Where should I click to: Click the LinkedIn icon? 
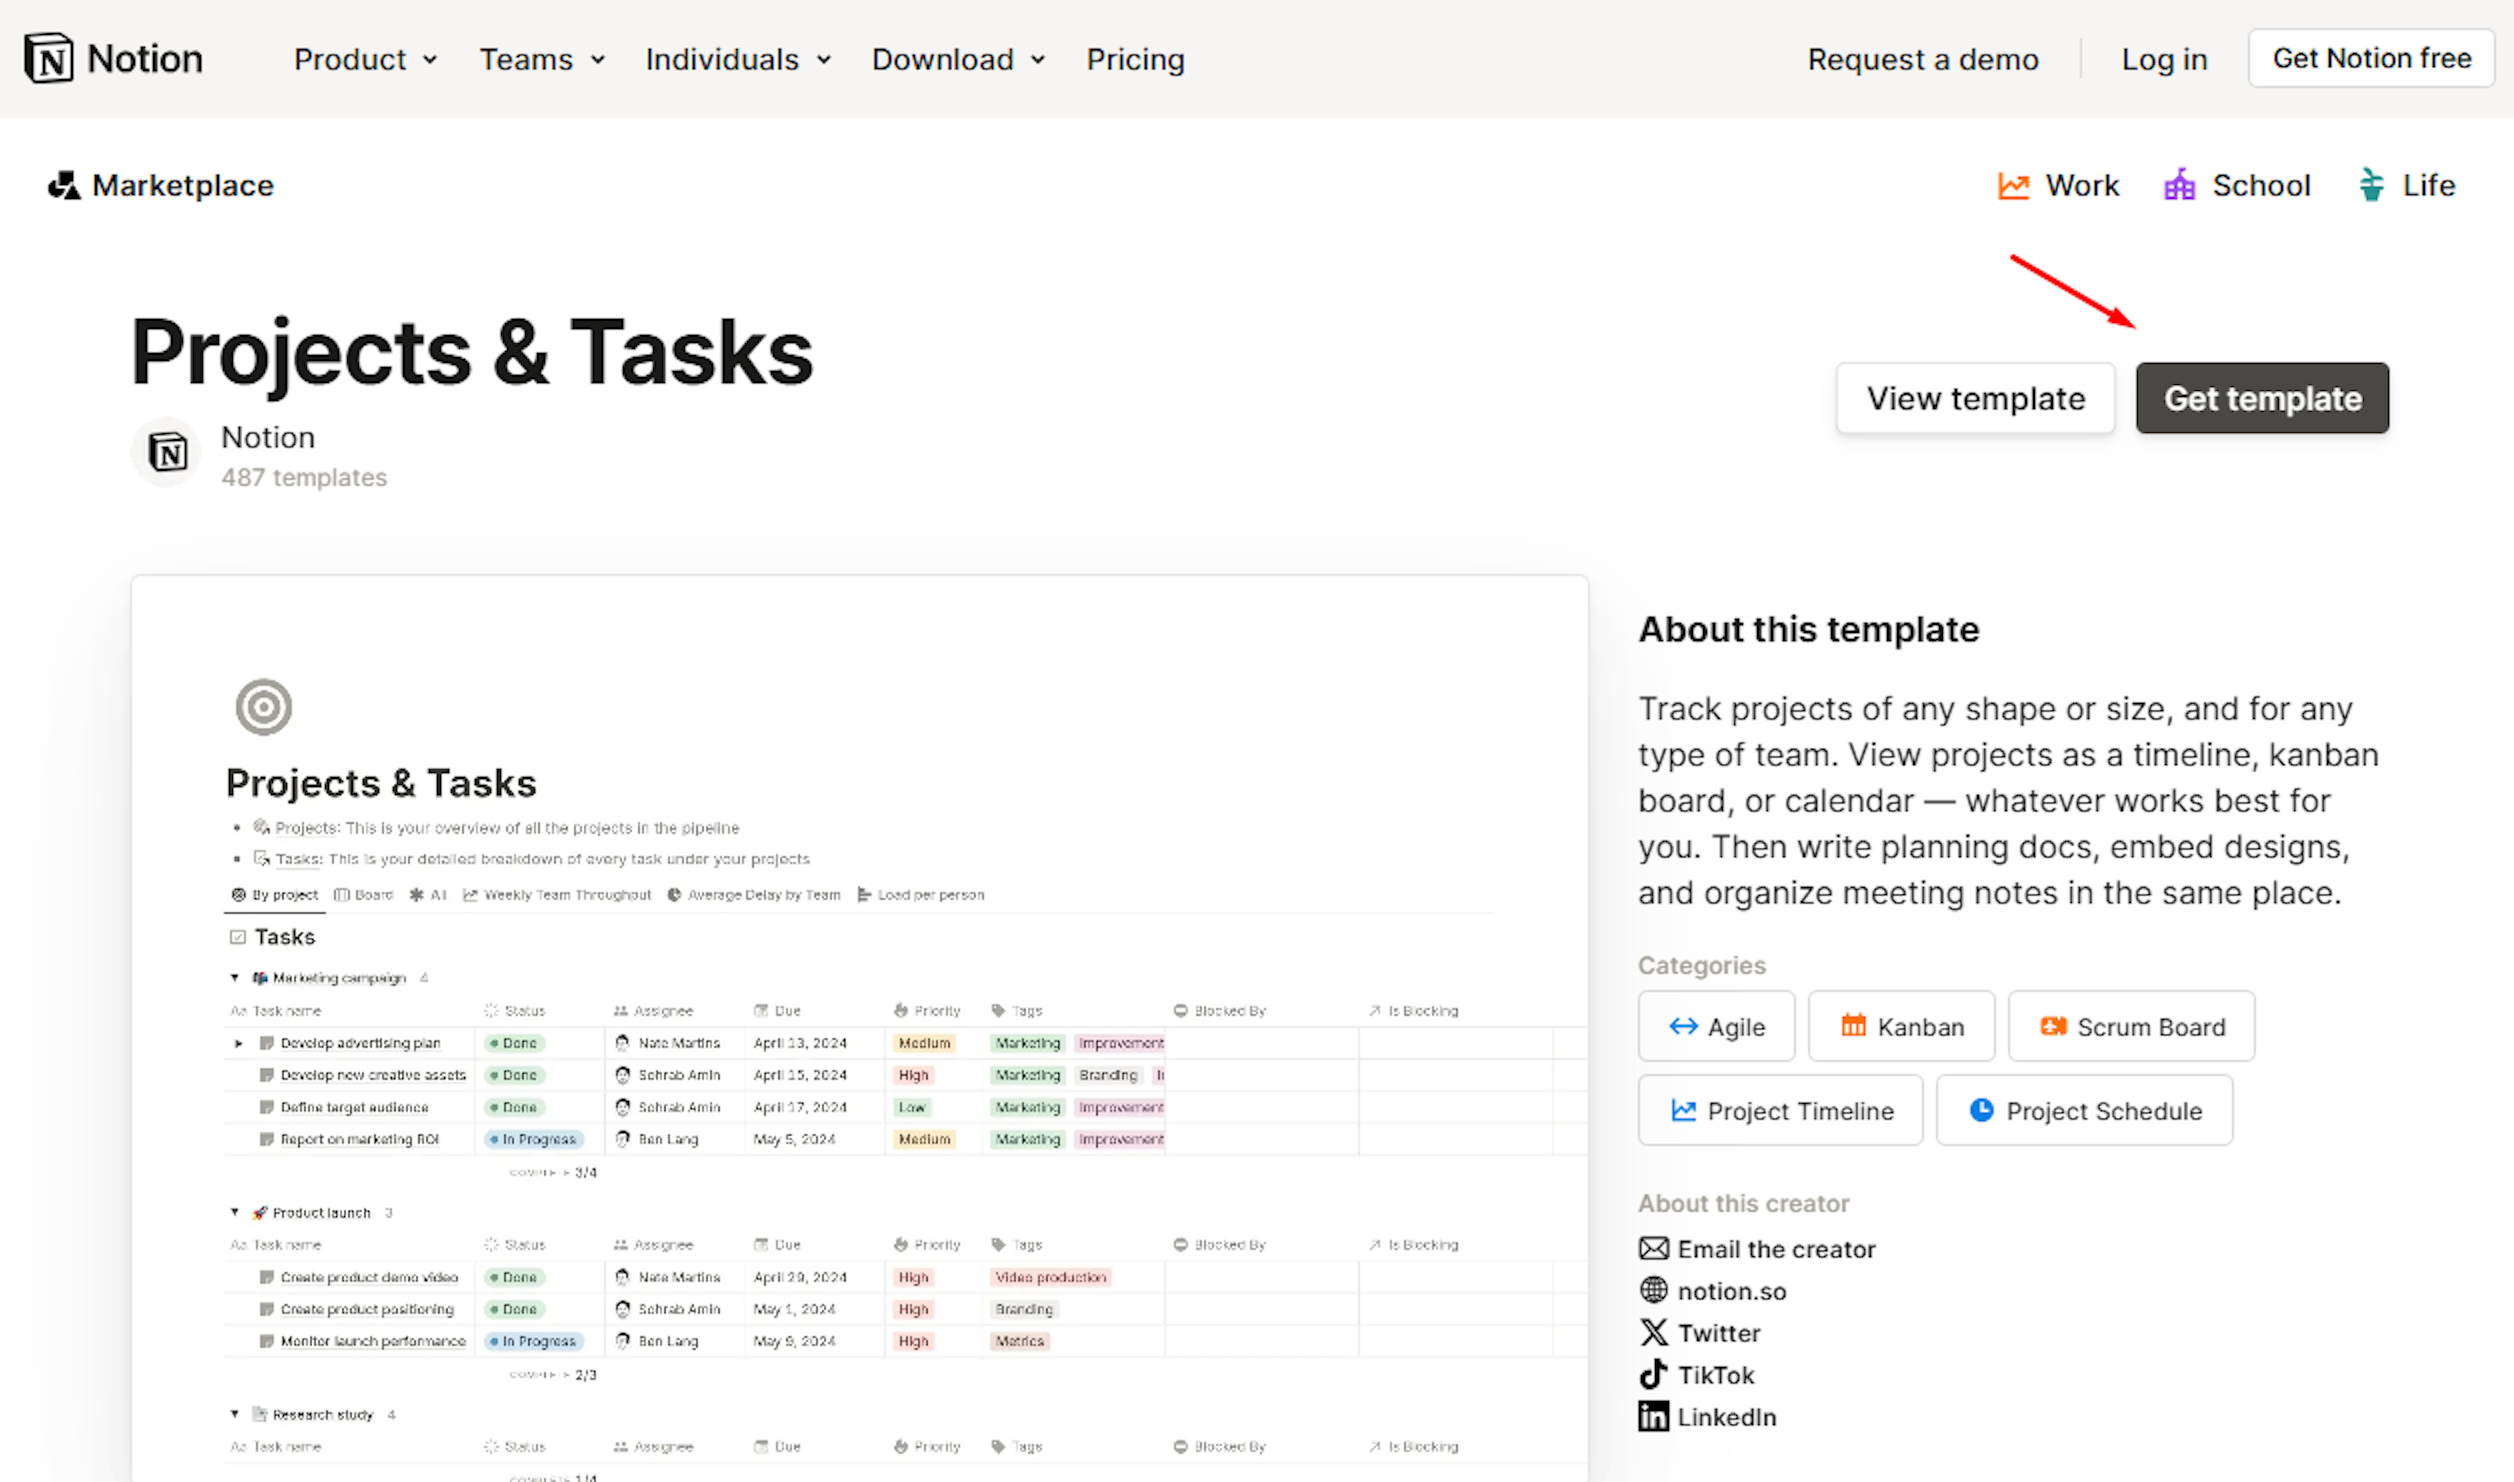pos(1654,1416)
